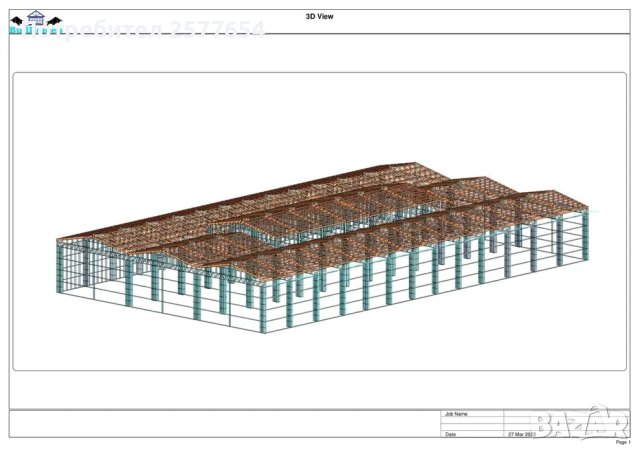
Task: Click the Job Name label
Action: [x=456, y=414]
